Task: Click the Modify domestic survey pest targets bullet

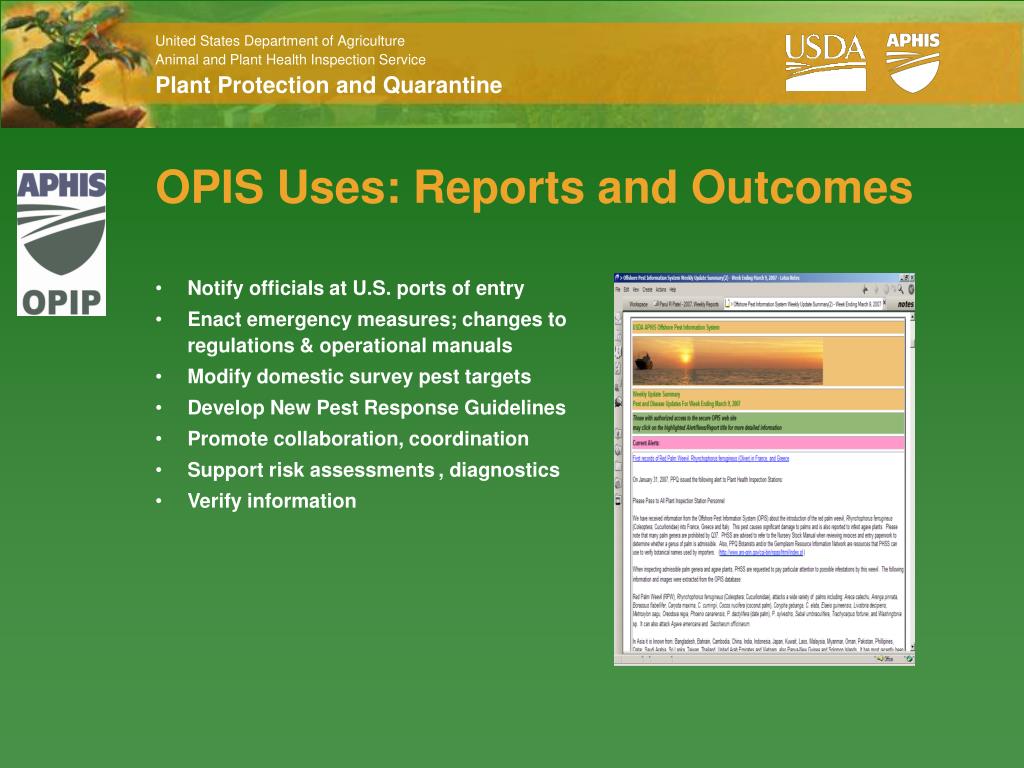Action: tap(359, 377)
